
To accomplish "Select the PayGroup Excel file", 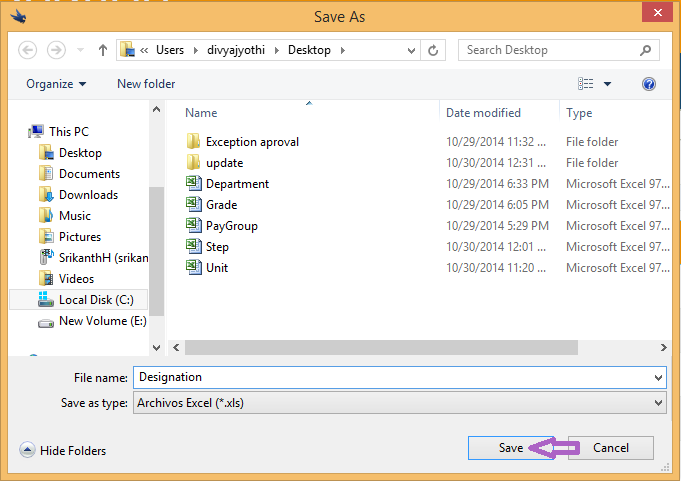I will coord(231,226).
